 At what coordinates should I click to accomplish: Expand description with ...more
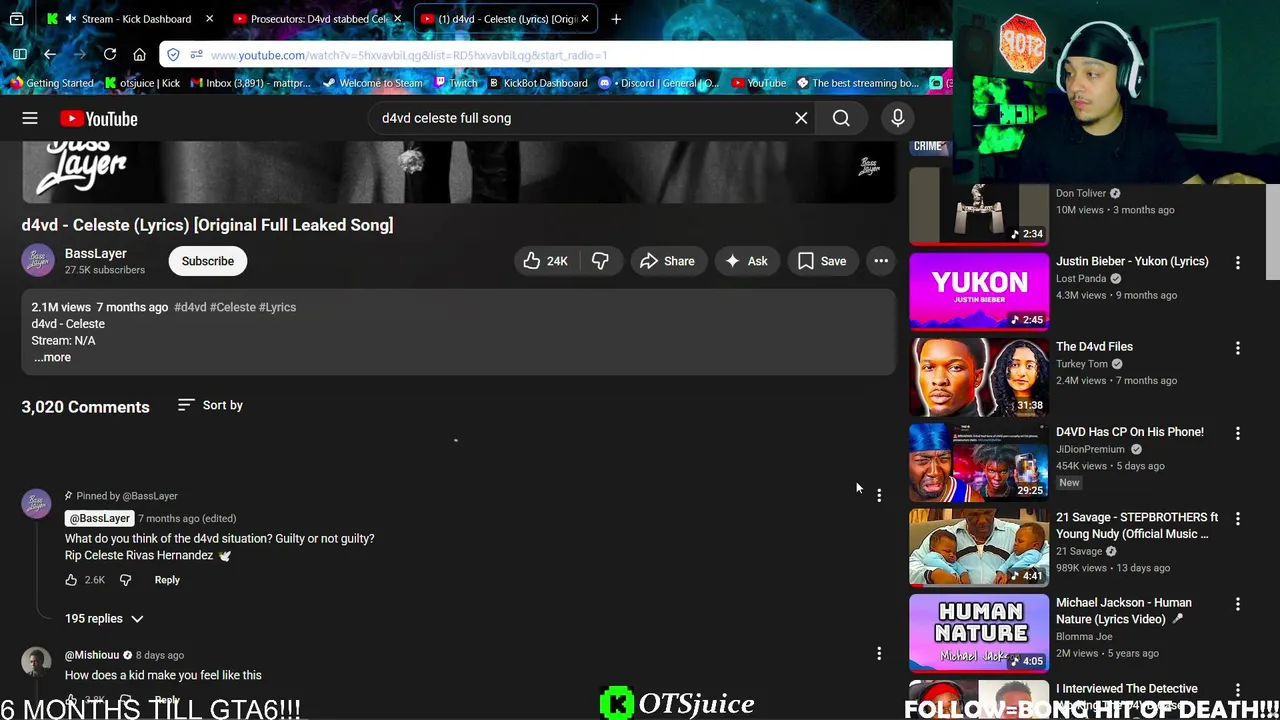click(x=52, y=357)
